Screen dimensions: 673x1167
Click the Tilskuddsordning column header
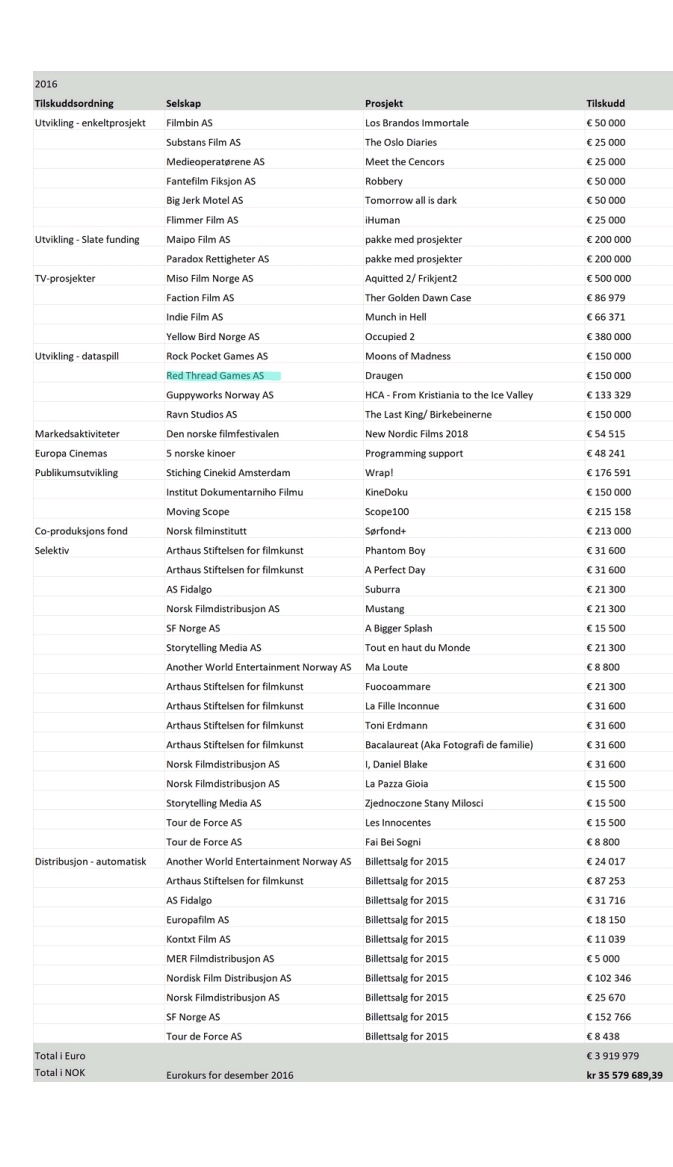(74, 103)
